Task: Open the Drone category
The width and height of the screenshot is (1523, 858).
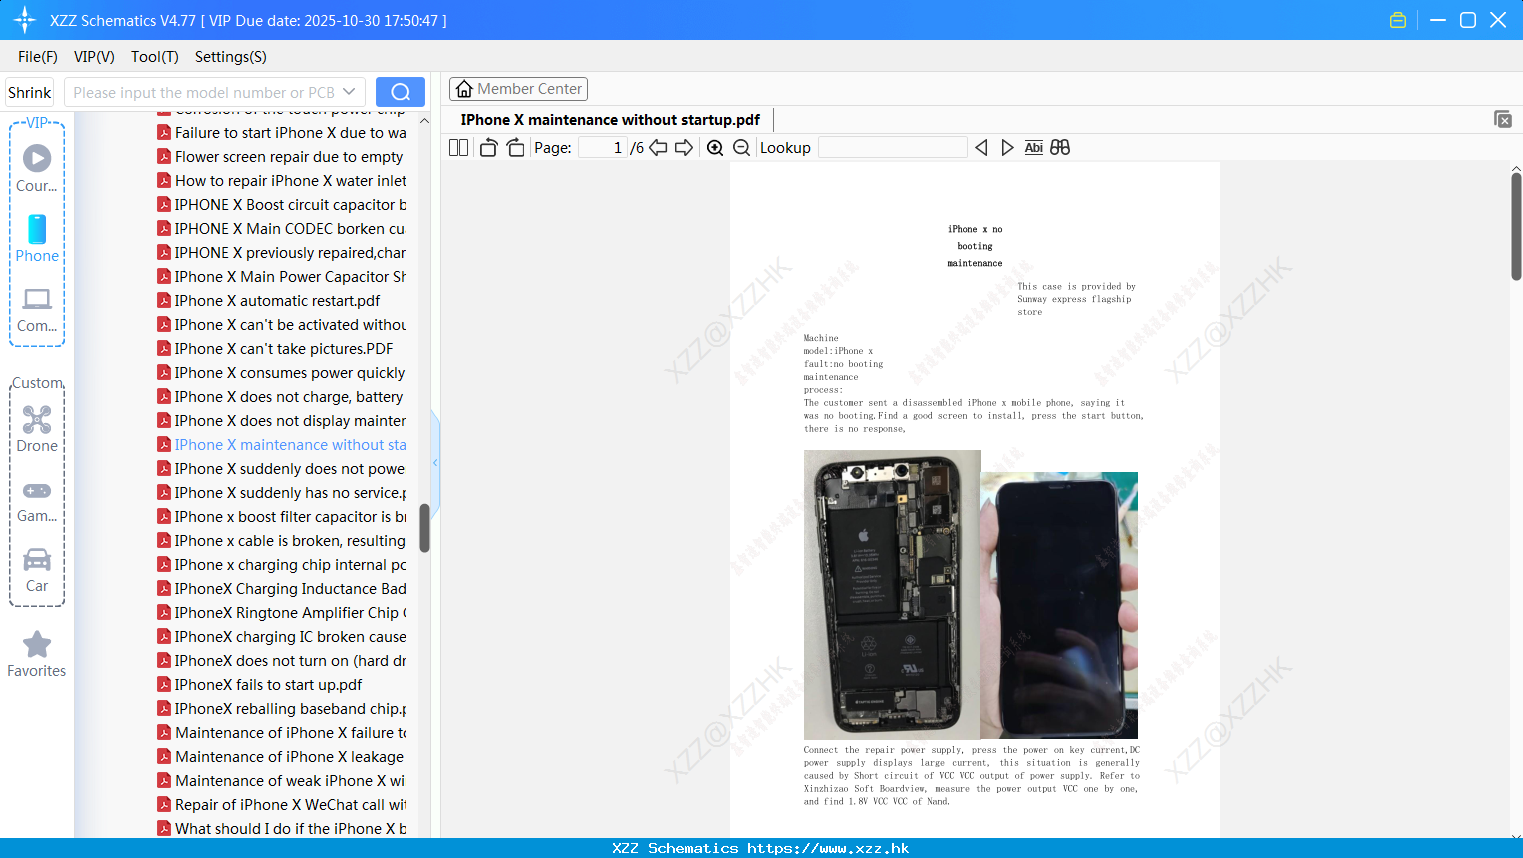Action: 37,429
